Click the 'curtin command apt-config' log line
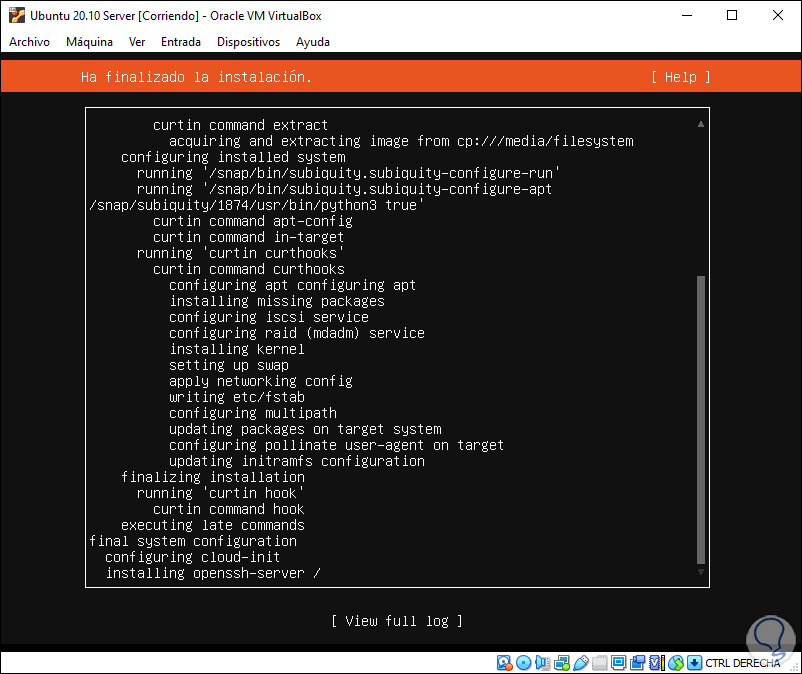Image resolution: width=802 pixels, height=674 pixels. (x=253, y=221)
